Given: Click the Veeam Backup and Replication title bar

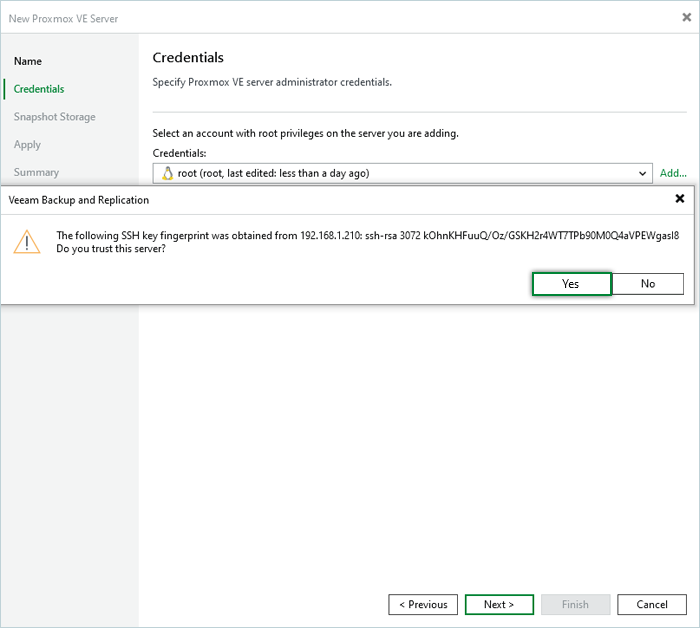Looking at the screenshot, I should point(300,199).
